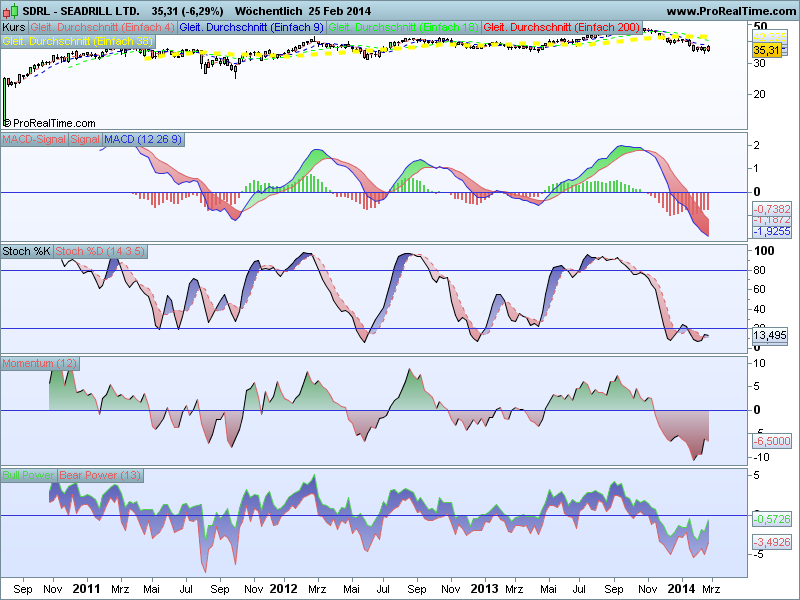Open Gleit. Durchschnitt (Einfach 38) legend

[78, 41]
